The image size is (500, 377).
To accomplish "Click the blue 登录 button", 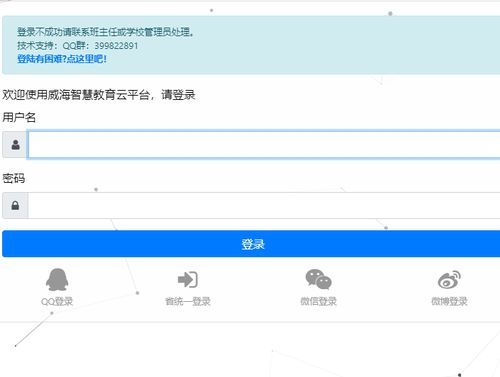I will click(x=251, y=244).
